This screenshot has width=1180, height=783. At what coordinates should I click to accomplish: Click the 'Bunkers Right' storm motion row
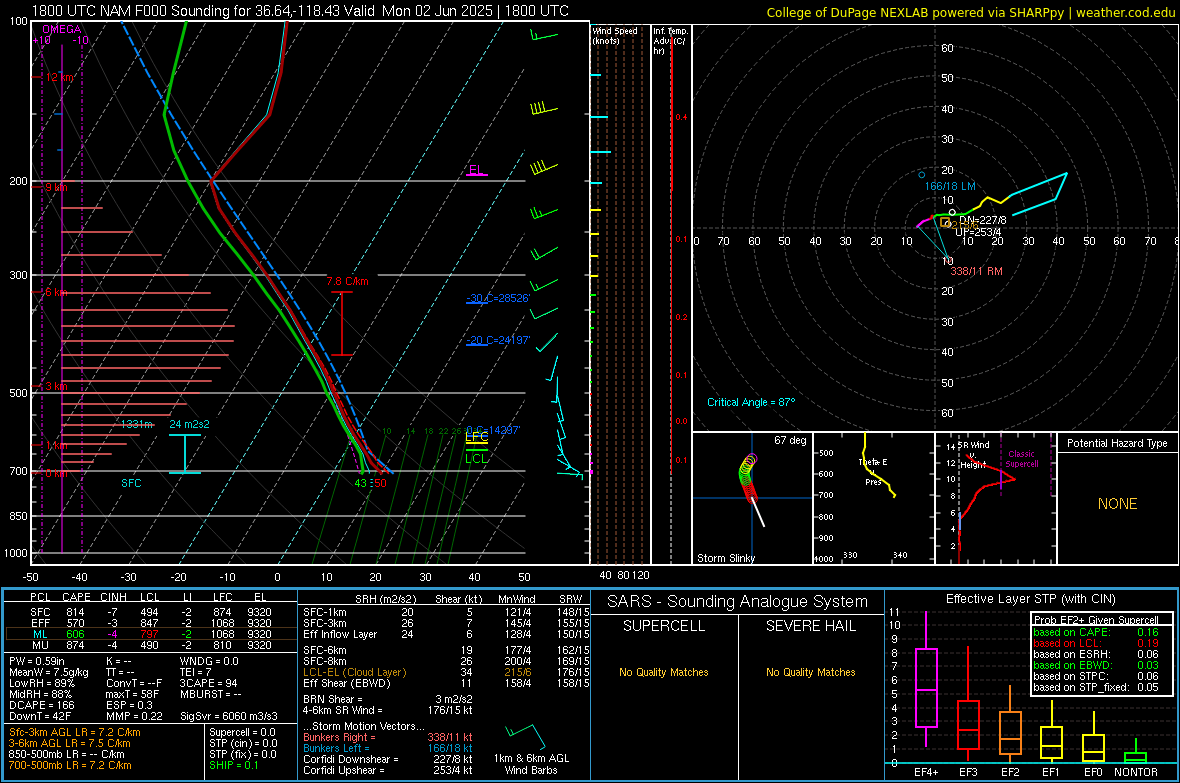coord(388,737)
